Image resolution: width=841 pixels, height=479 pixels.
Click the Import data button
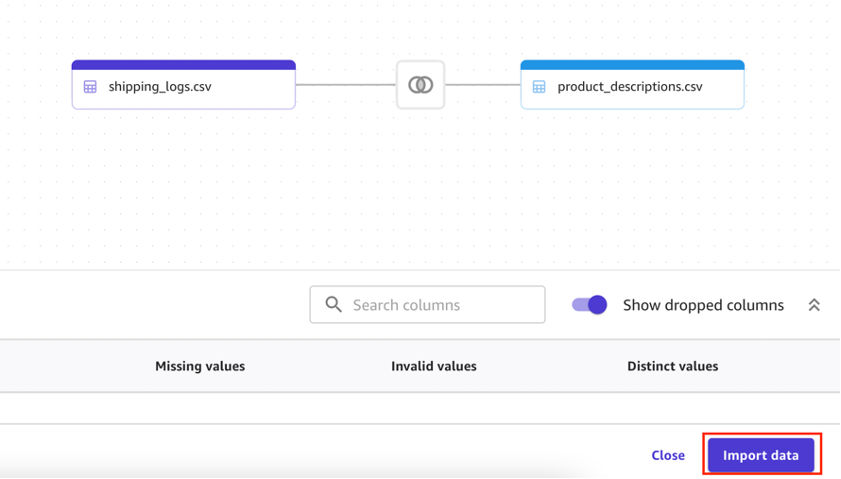coord(761,455)
